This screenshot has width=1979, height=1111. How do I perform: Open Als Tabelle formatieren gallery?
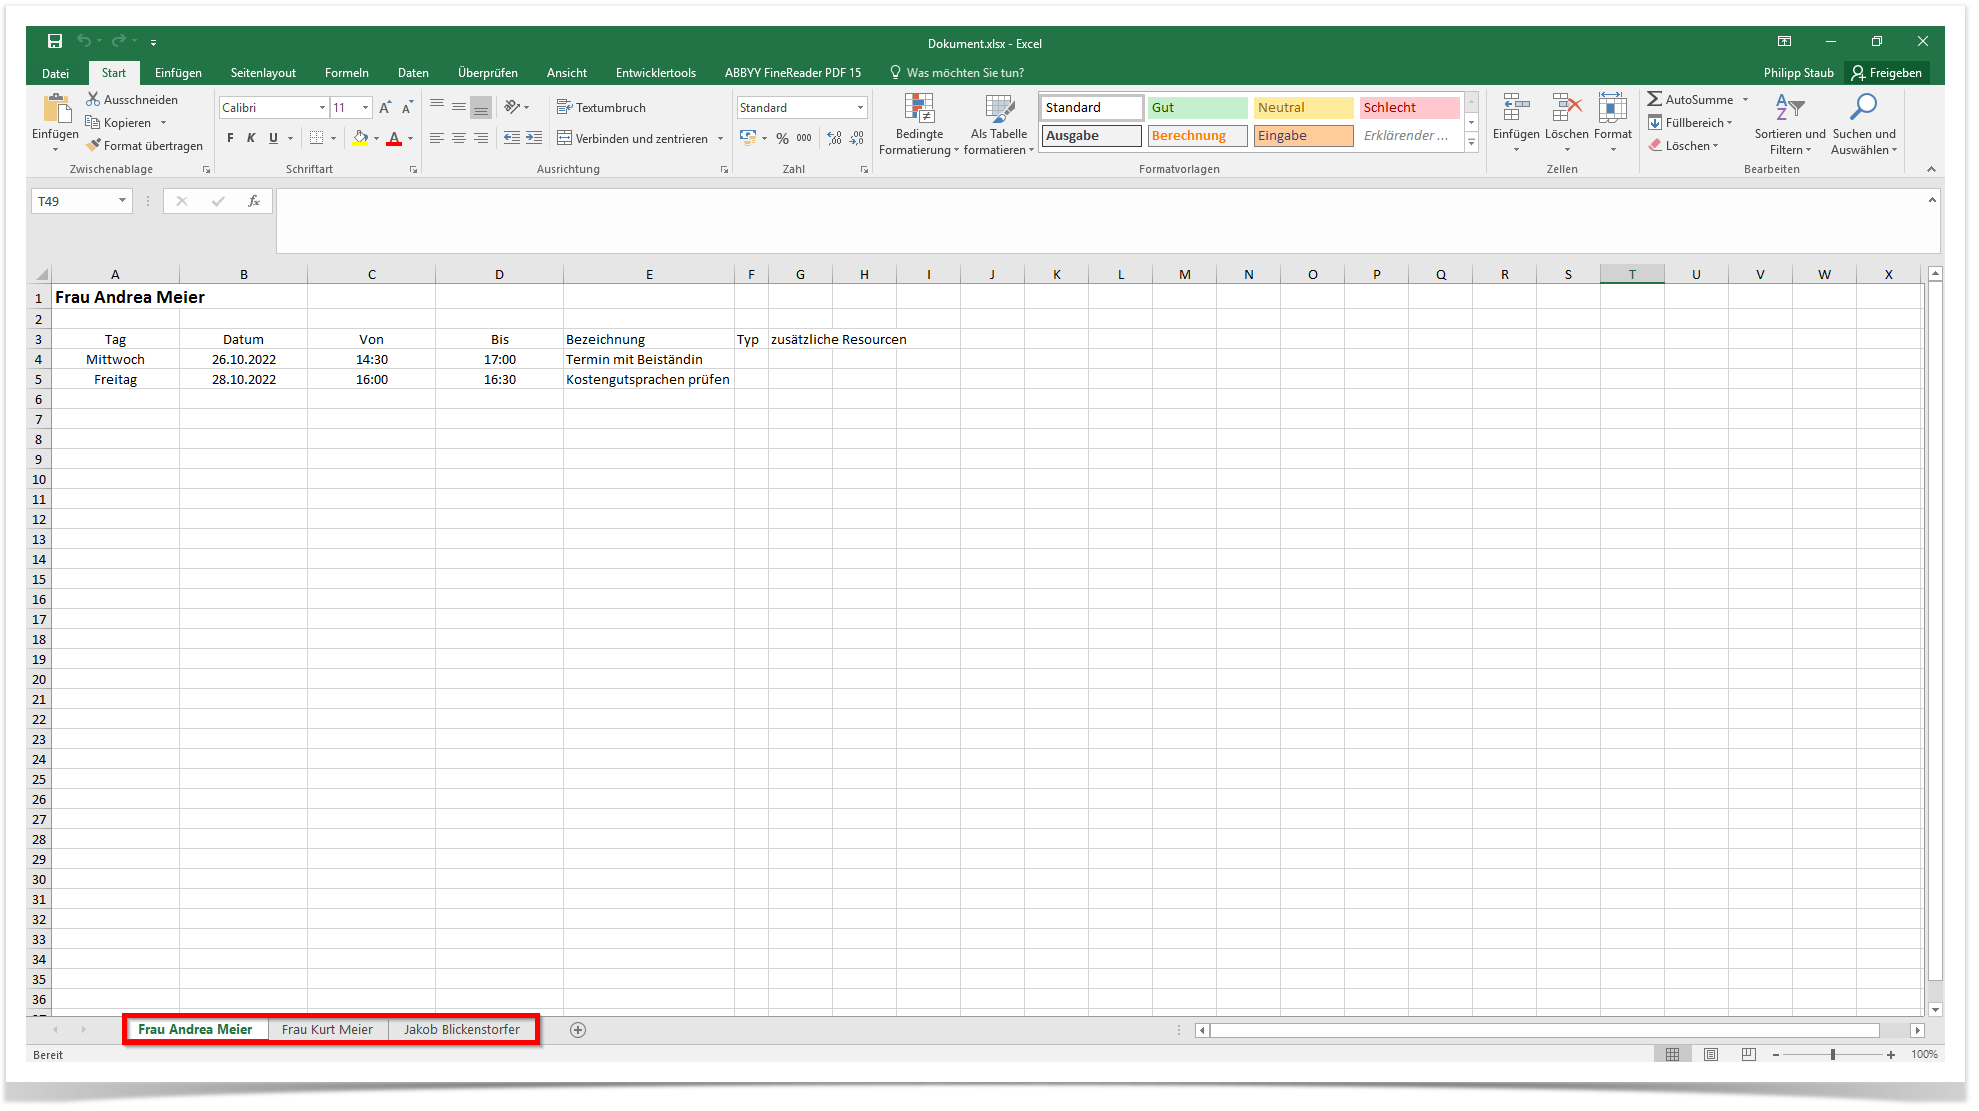click(x=999, y=124)
